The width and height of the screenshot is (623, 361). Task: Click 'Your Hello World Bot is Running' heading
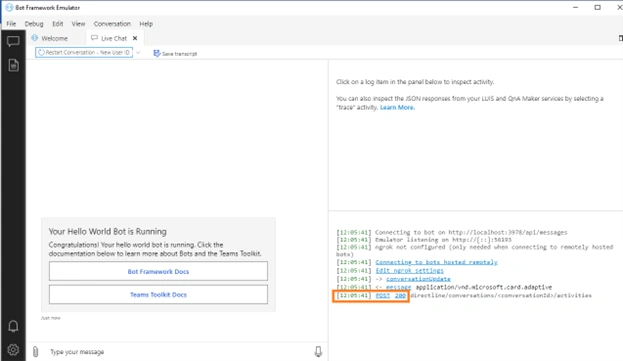108,232
